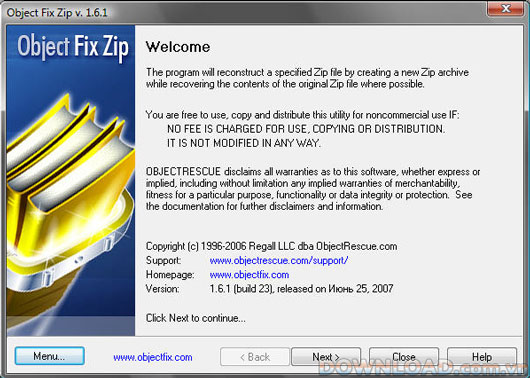This screenshot has width=530, height=378.
Task: Open the www.objectrescue.com/support/ link
Action: pos(279,261)
